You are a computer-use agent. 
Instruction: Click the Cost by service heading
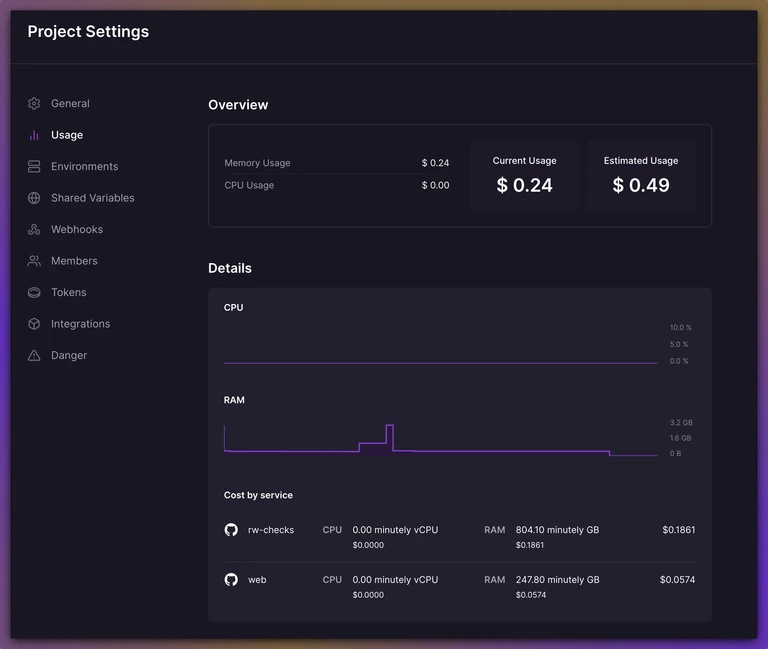(x=258, y=495)
